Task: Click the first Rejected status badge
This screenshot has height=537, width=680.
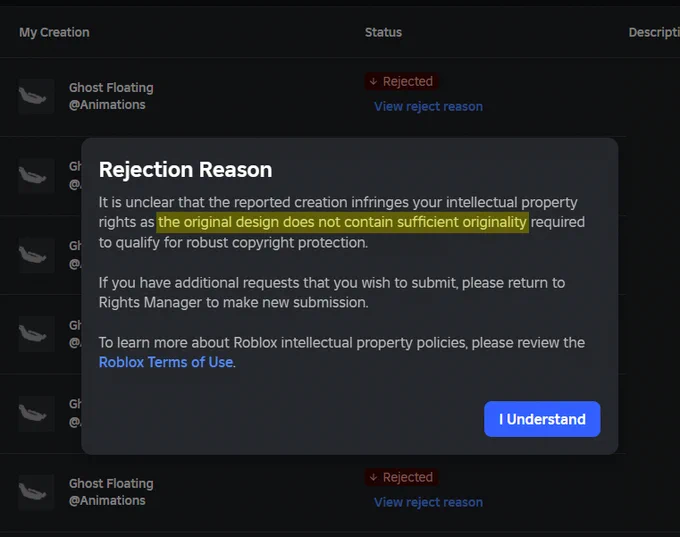Action: pyautogui.click(x=402, y=82)
